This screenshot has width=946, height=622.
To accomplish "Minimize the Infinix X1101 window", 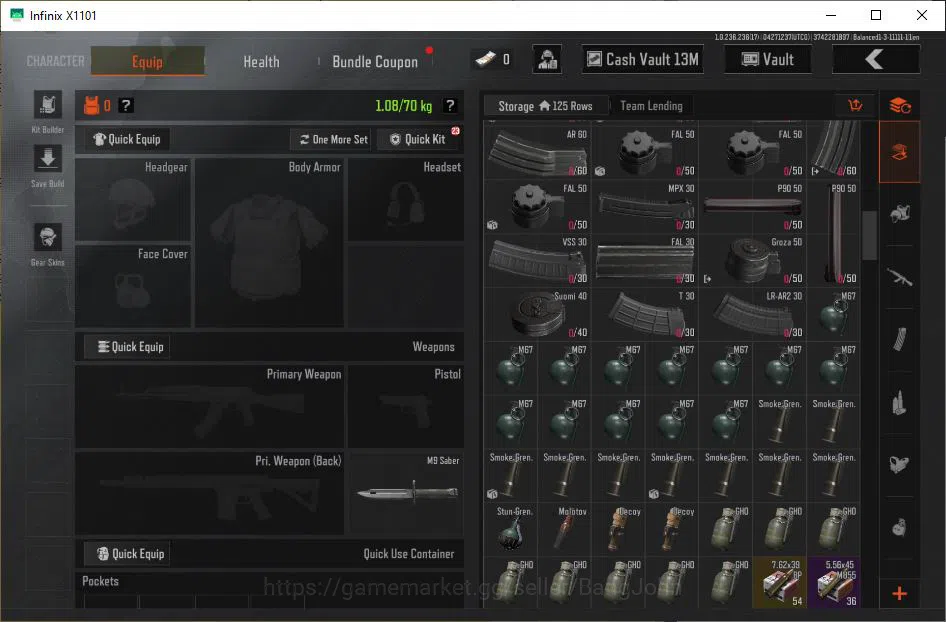I will [x=831, y=15].
